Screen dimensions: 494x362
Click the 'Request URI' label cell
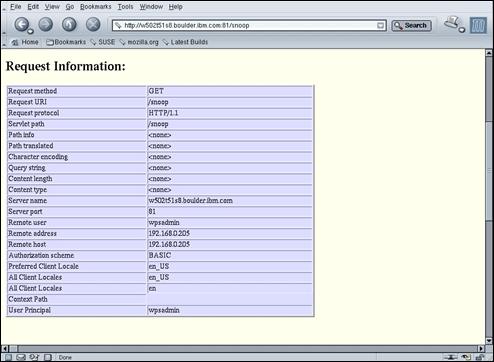point(77,102)
